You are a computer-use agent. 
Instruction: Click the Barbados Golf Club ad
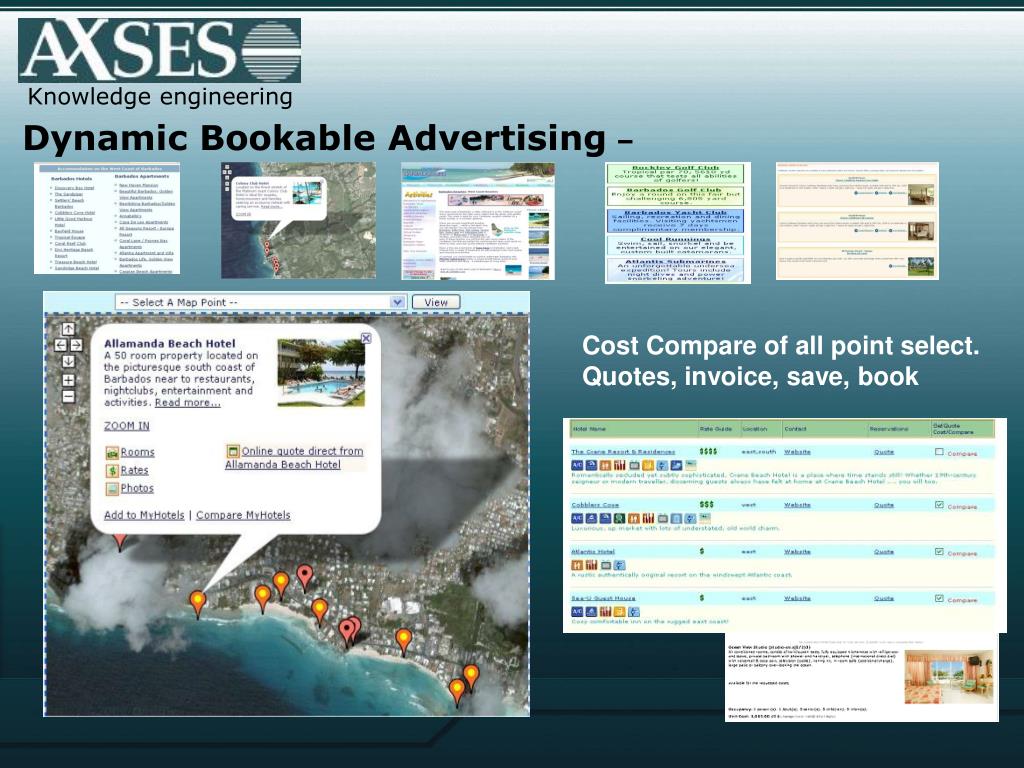point(675,197)
